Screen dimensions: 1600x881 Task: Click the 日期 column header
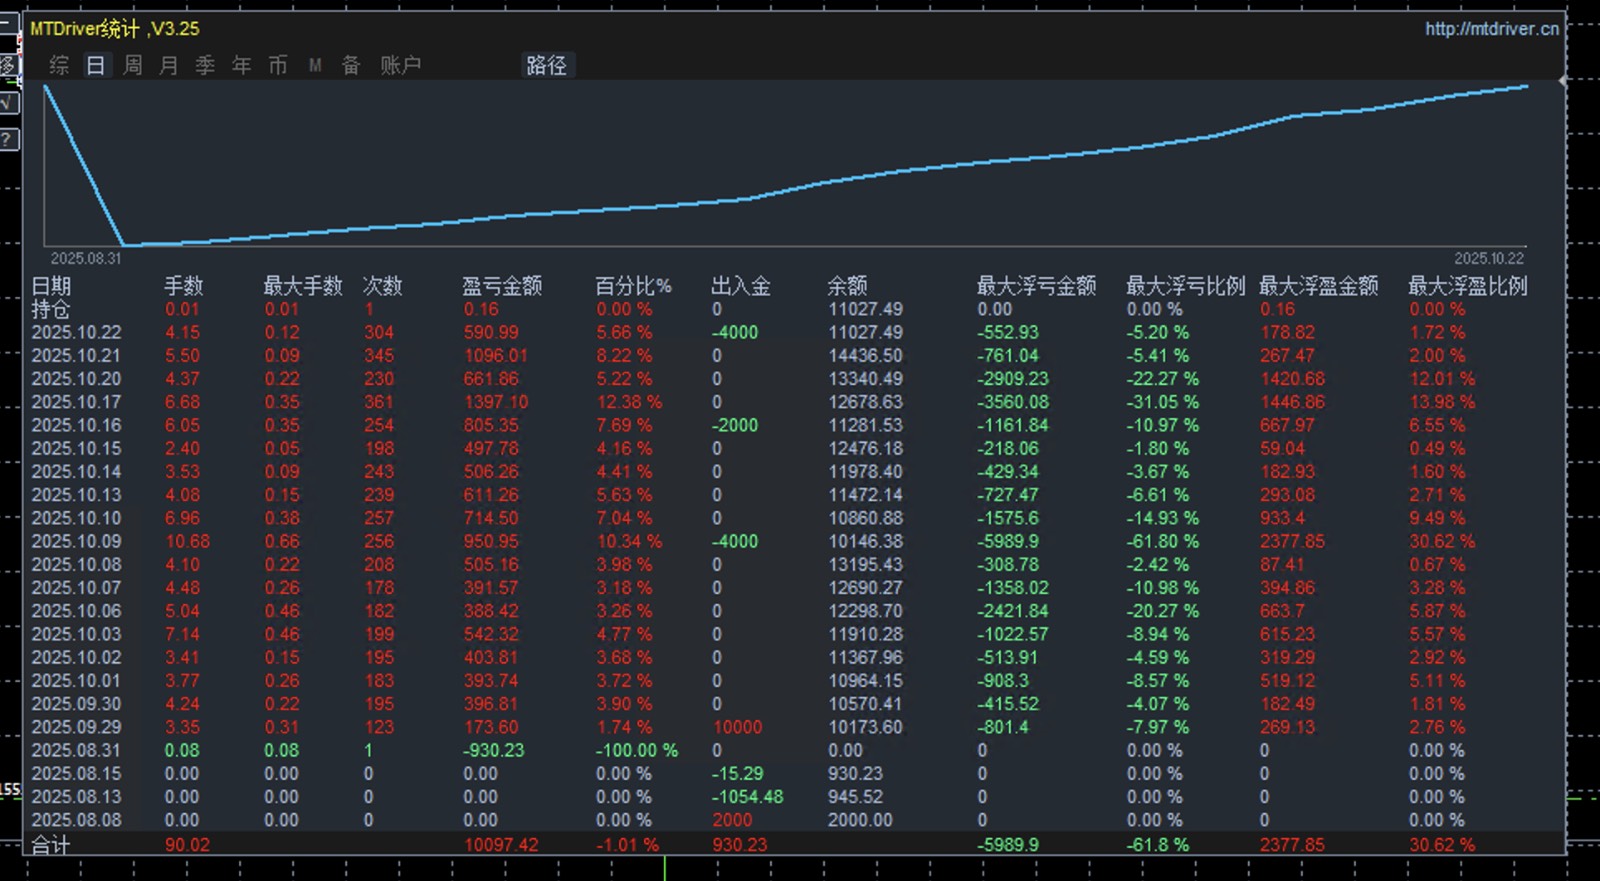click(x=51, y=287)
